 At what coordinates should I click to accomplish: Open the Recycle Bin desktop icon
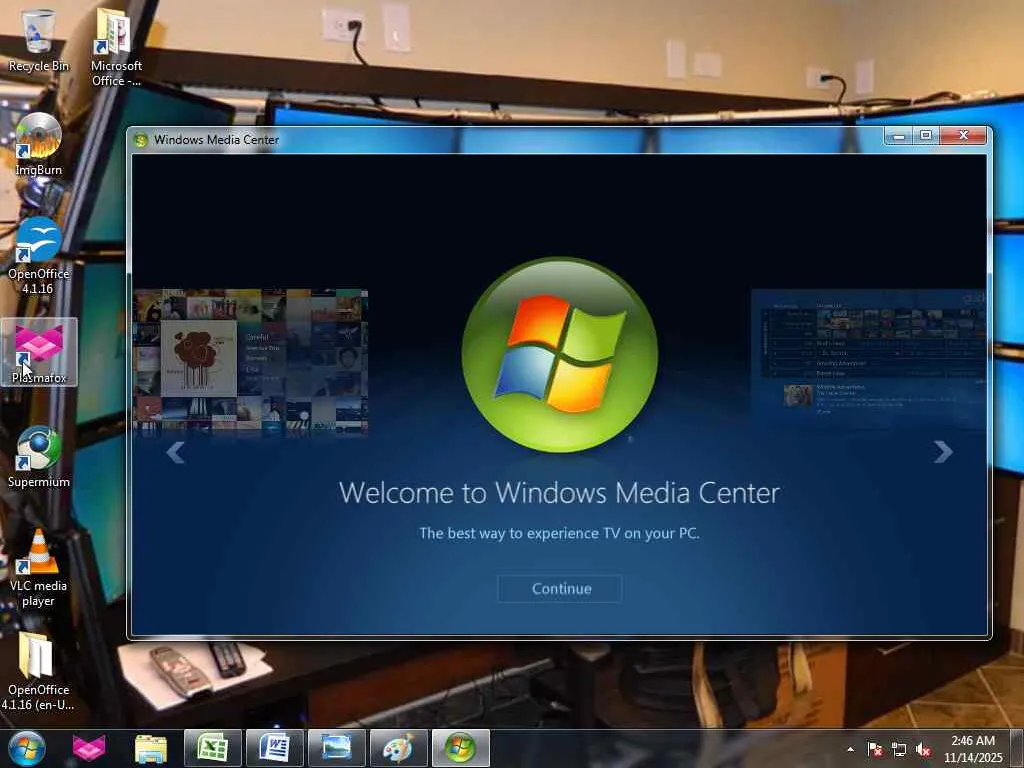[39, 40]
